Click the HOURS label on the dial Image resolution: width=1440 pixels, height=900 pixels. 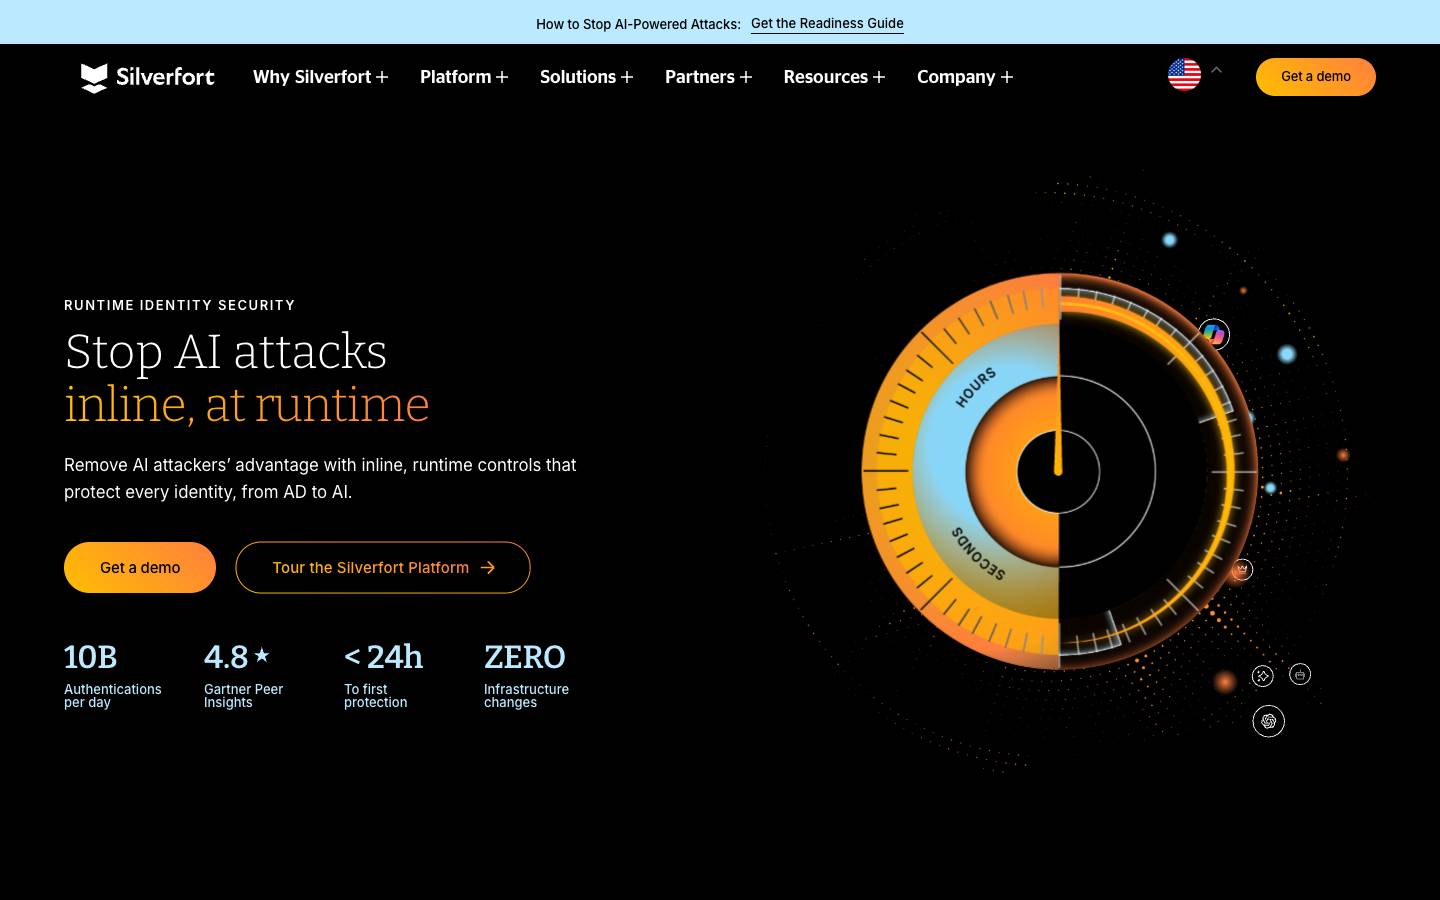tap(976, 387)
